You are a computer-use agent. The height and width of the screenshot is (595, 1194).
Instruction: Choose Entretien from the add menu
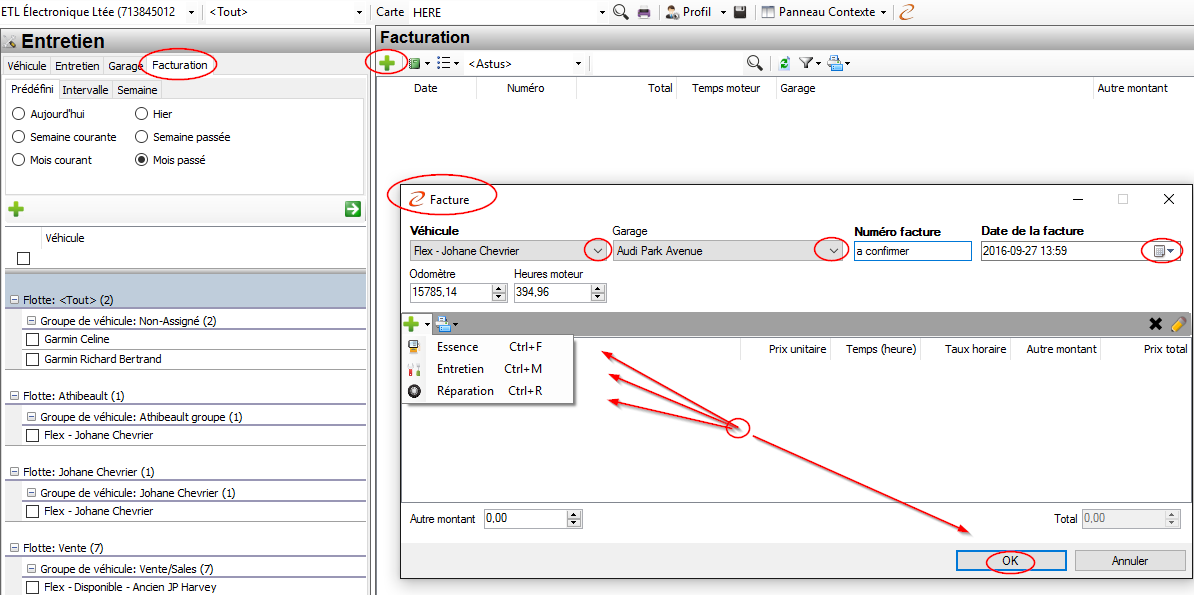click(x=460, y=369)
